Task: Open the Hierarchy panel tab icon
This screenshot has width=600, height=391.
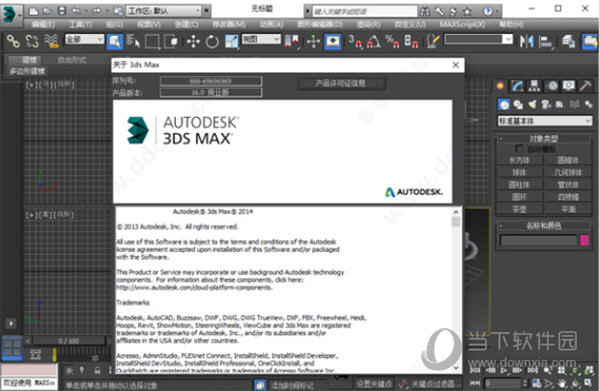Action: click(x=534, y=86)
